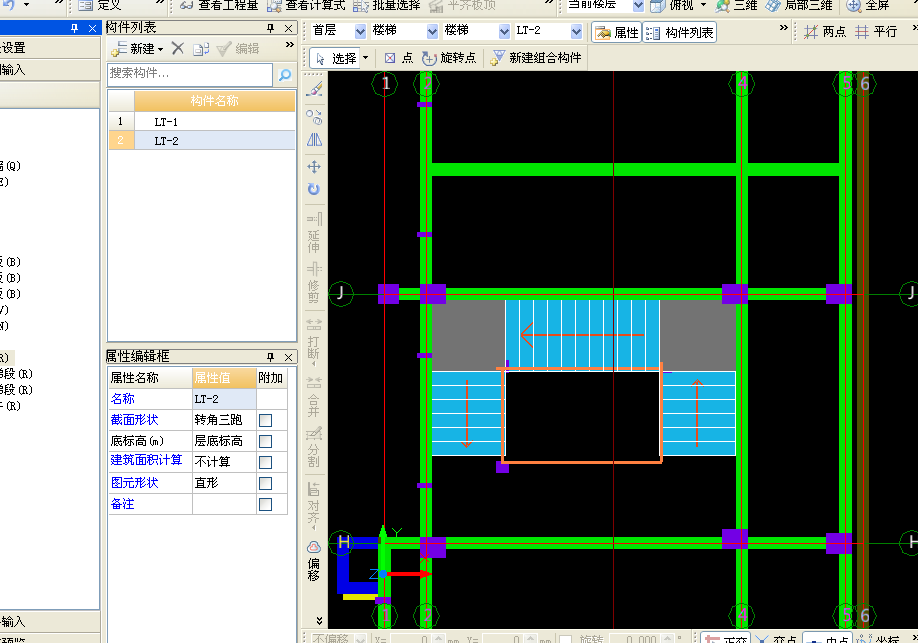The height and width of the screenshot is (643, 918).
Task: Click the LT-2 name value cell
Action: tap(224, 399)
